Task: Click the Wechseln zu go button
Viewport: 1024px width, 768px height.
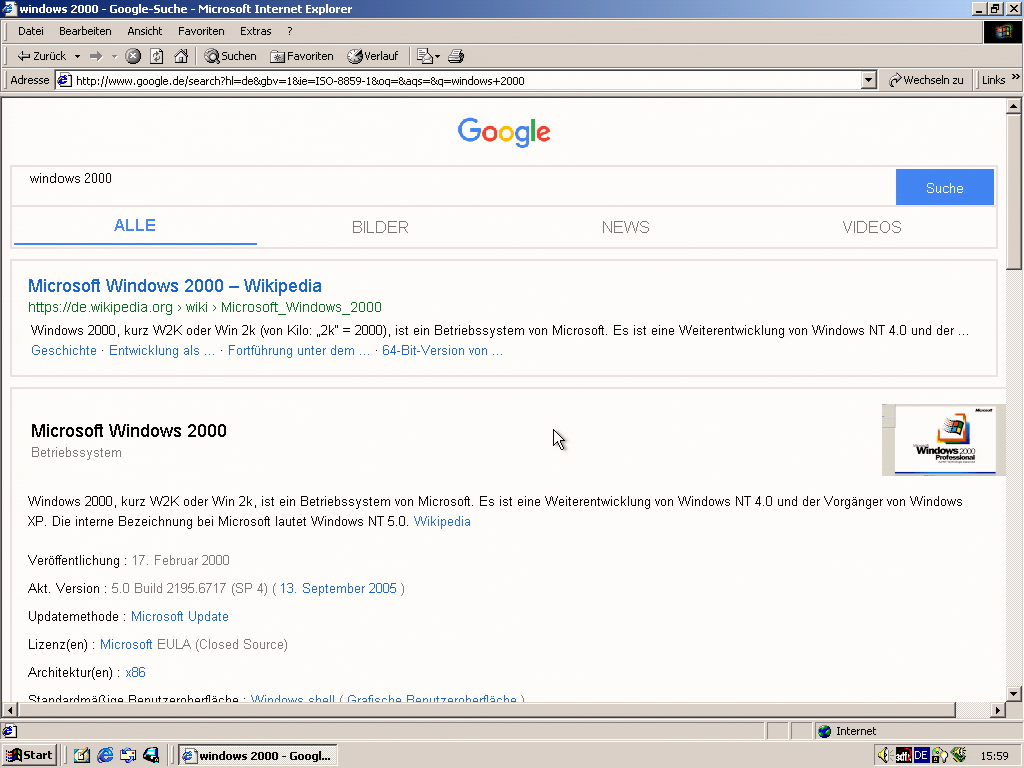Action: 926,80
